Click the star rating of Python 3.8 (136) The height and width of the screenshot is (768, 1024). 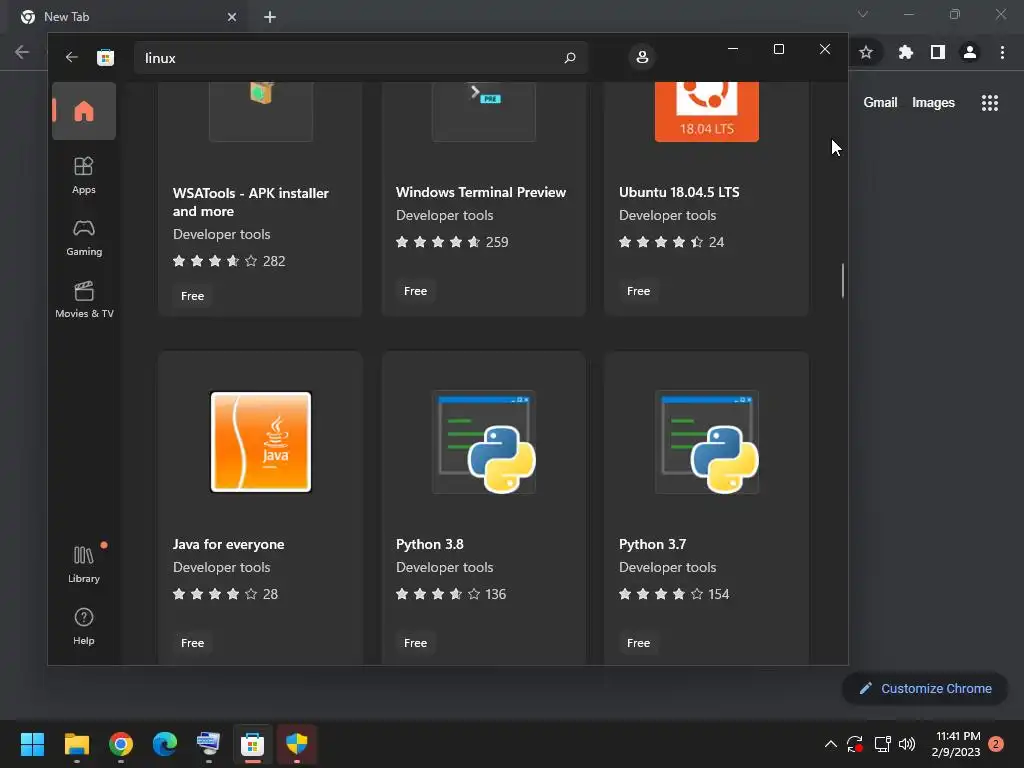pyautogui.click(x=451, y=594)
